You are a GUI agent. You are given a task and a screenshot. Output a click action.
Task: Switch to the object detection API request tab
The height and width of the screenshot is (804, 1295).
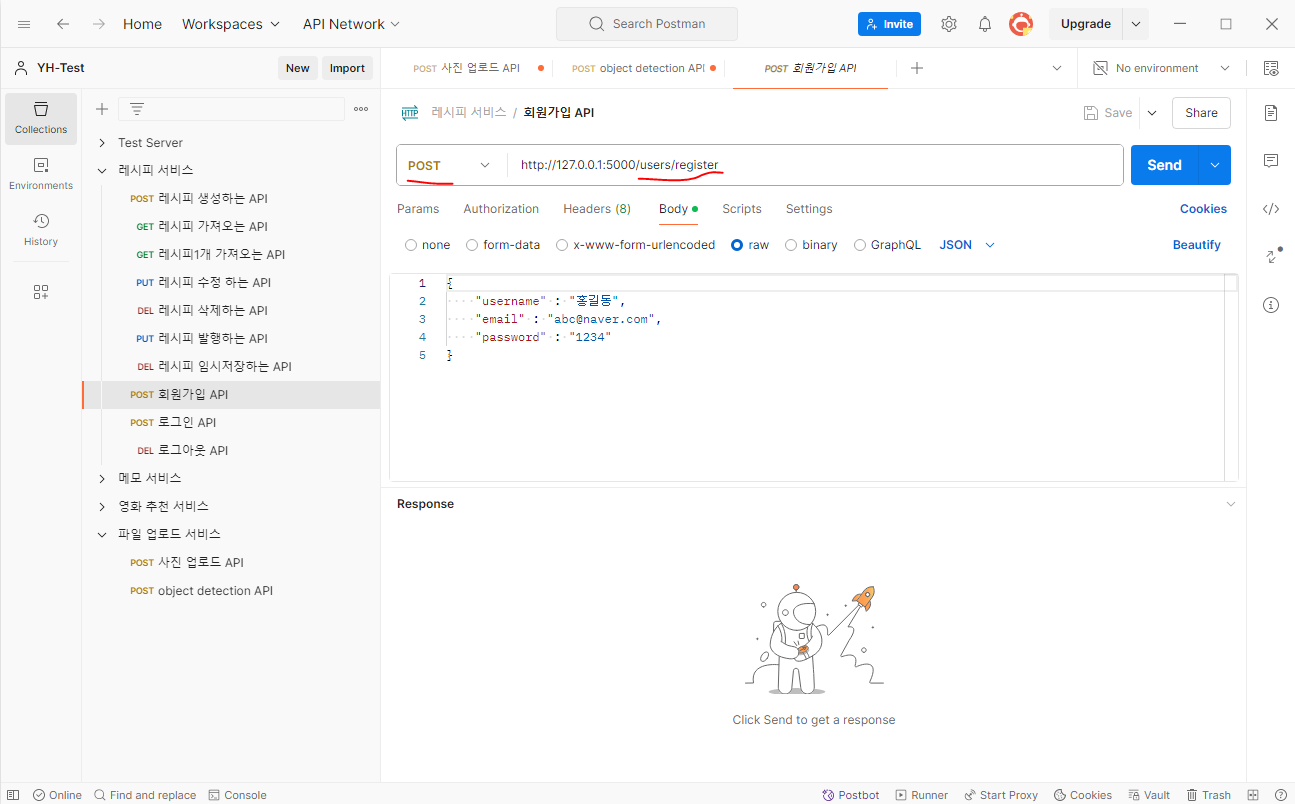coord(639,68)
